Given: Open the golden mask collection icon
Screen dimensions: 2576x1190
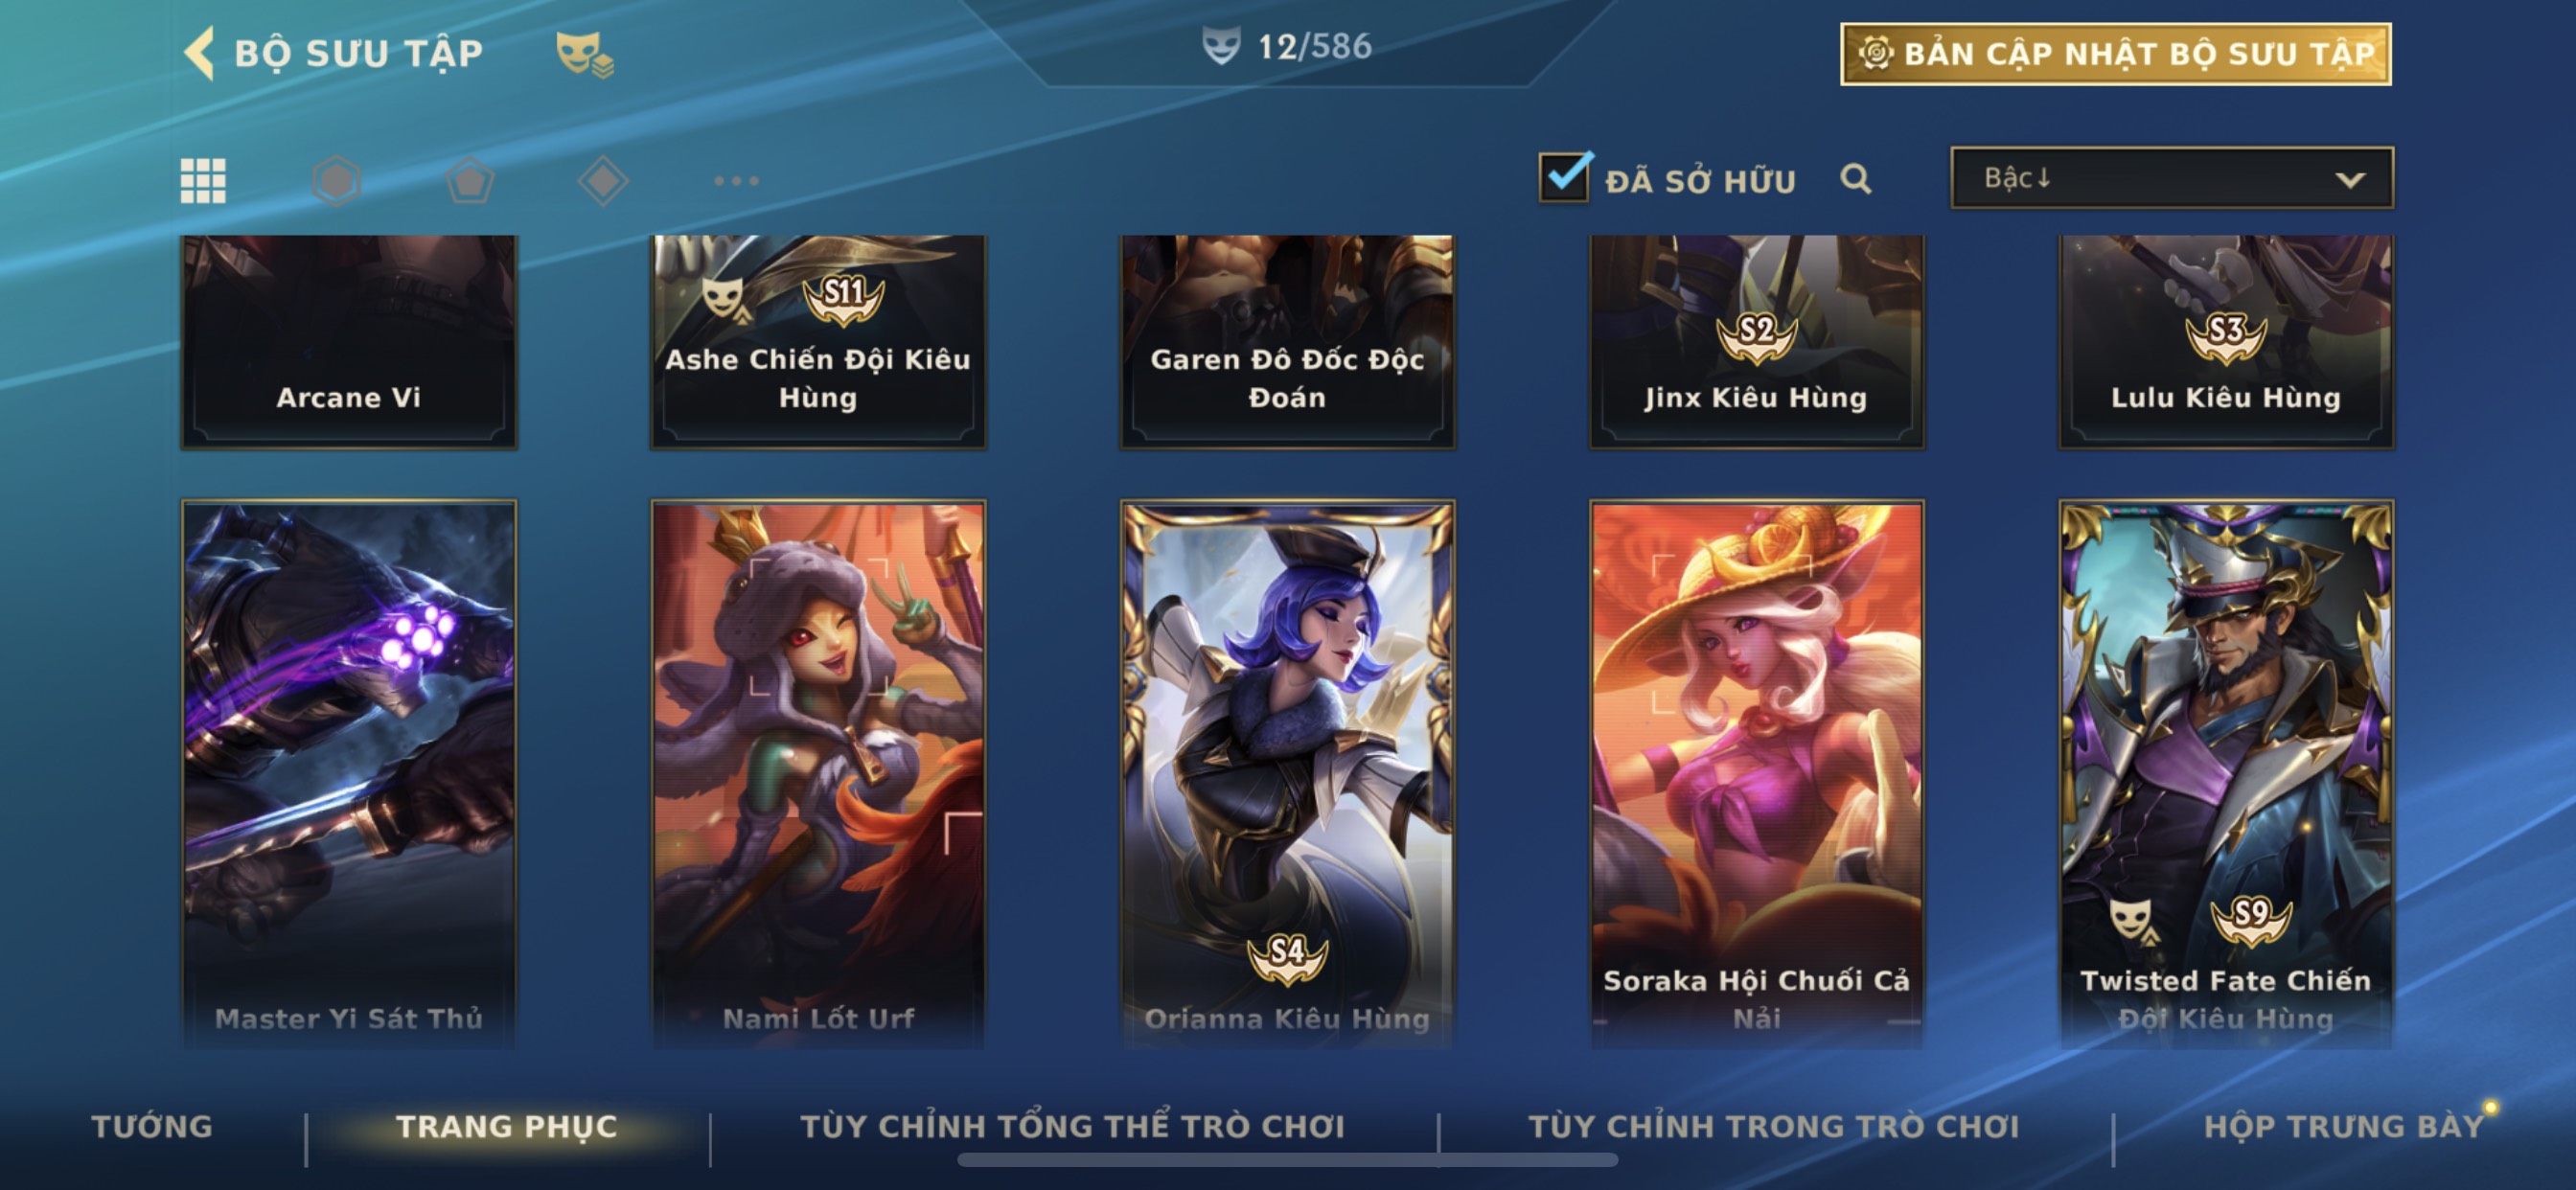Looking at the screenshot, I should point(585,53).
